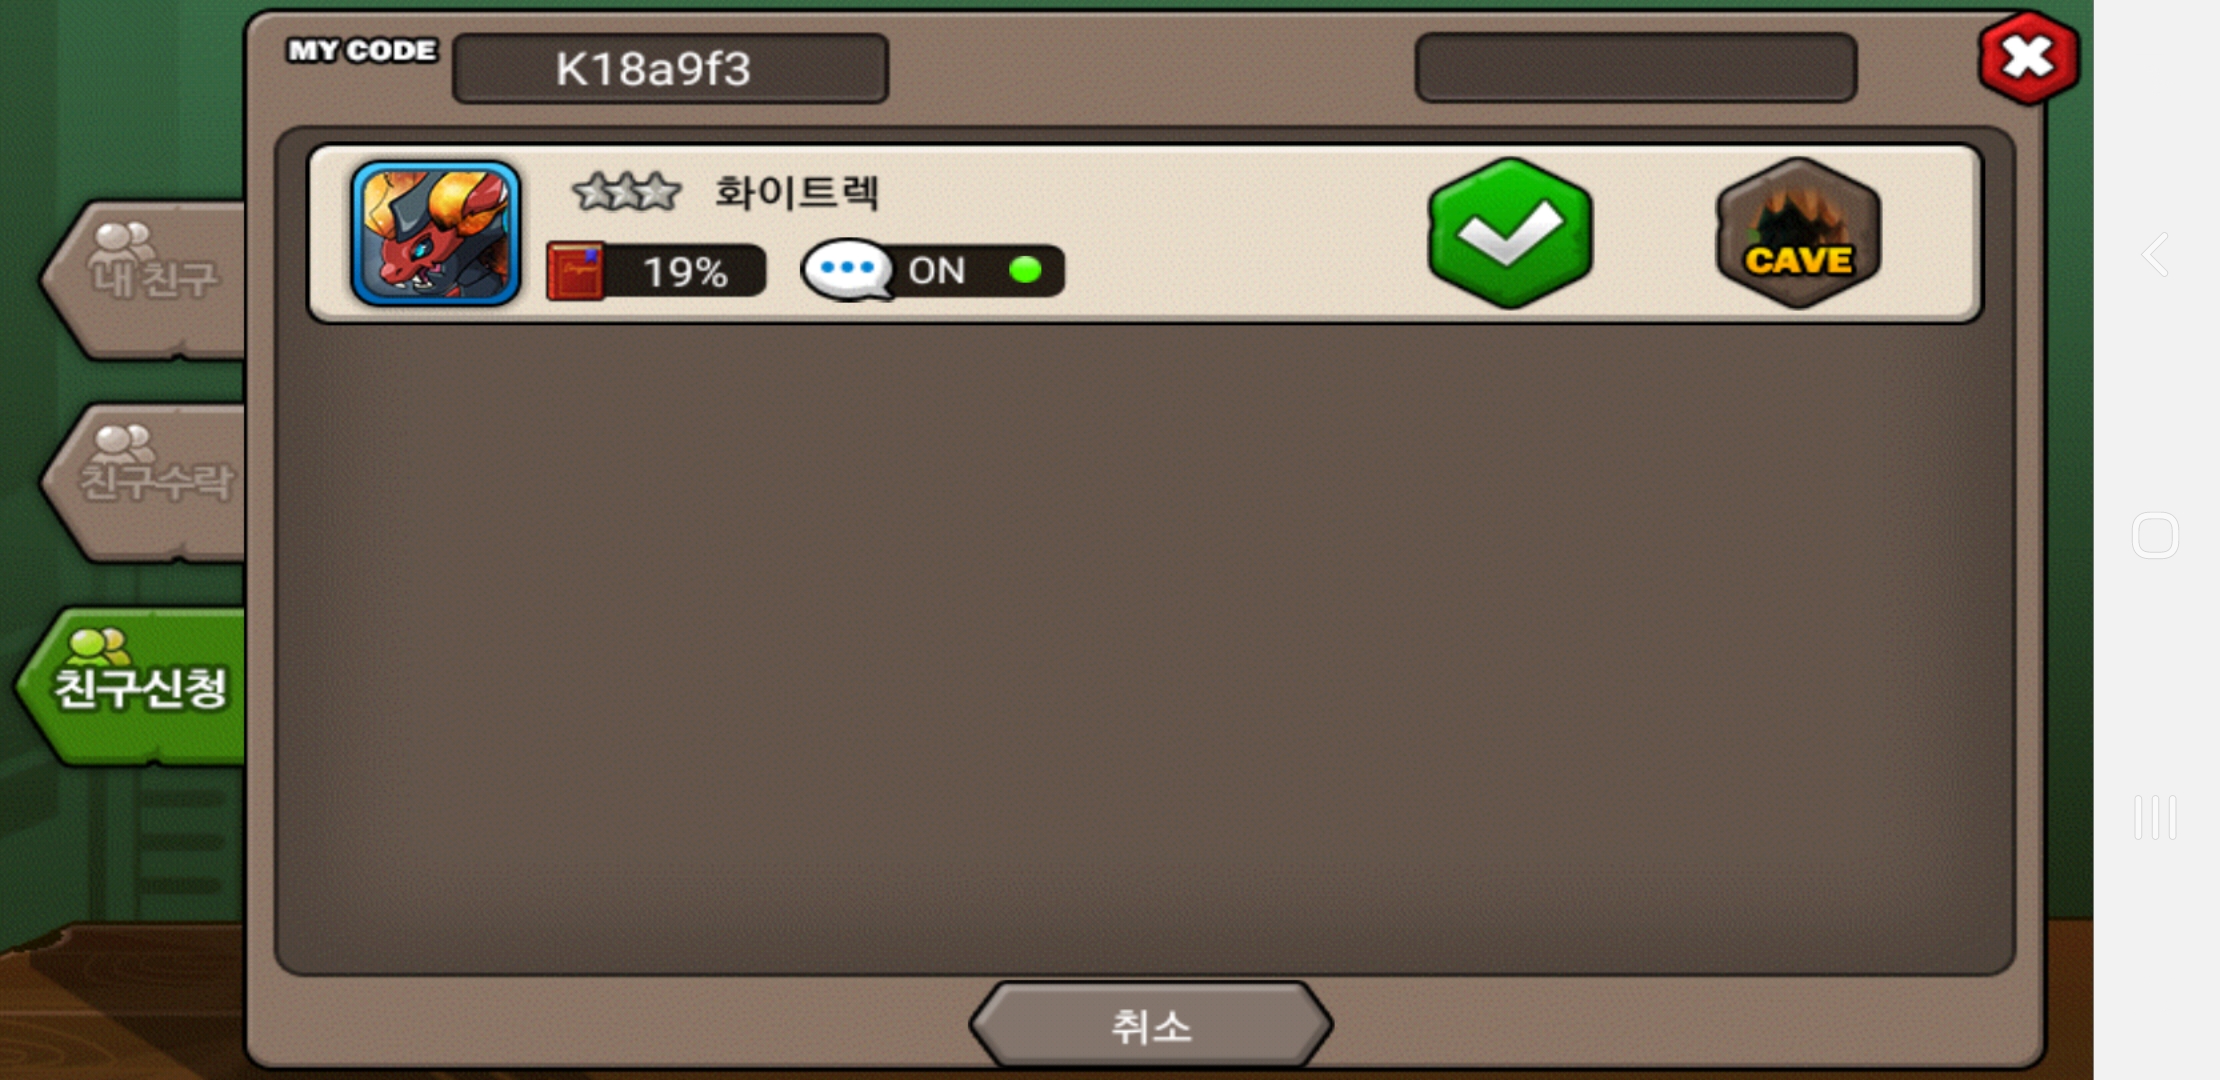The height and width of the screenshot is (1080, 2220).
Task: Click the three gray stars rating
Action: click(x=627, y=191)
